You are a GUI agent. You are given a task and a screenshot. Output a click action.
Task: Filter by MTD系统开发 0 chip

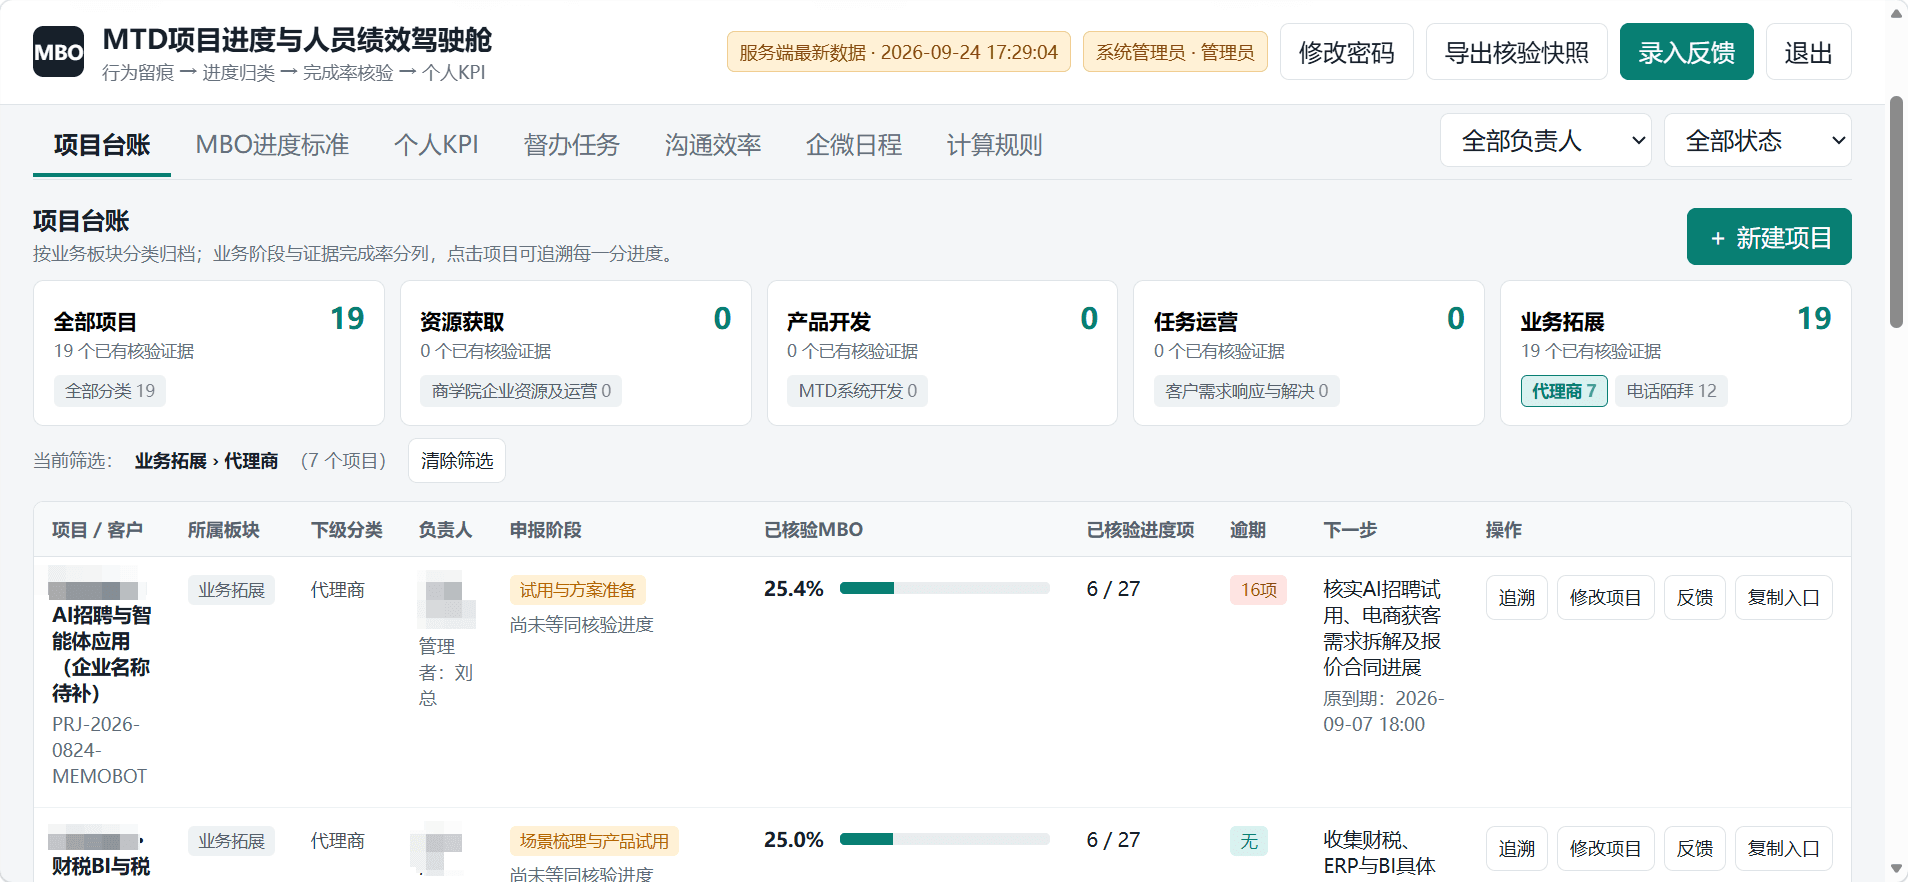tap(857, 391)
